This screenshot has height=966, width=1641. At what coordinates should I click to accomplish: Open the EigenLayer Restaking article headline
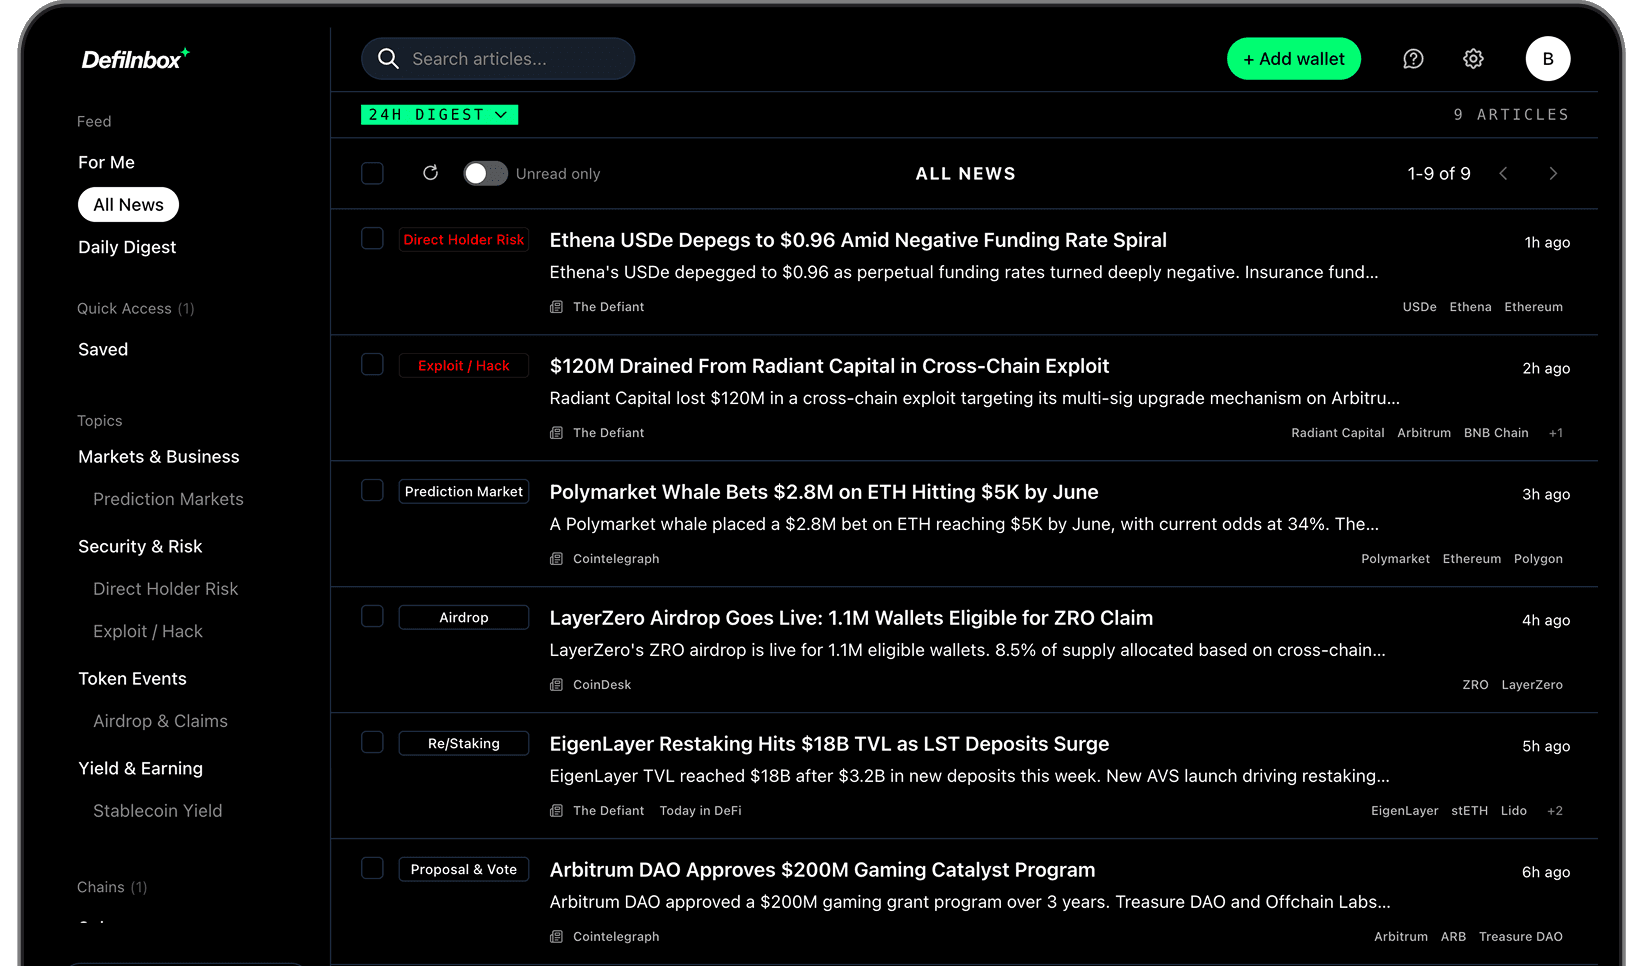tap(828, 744)
